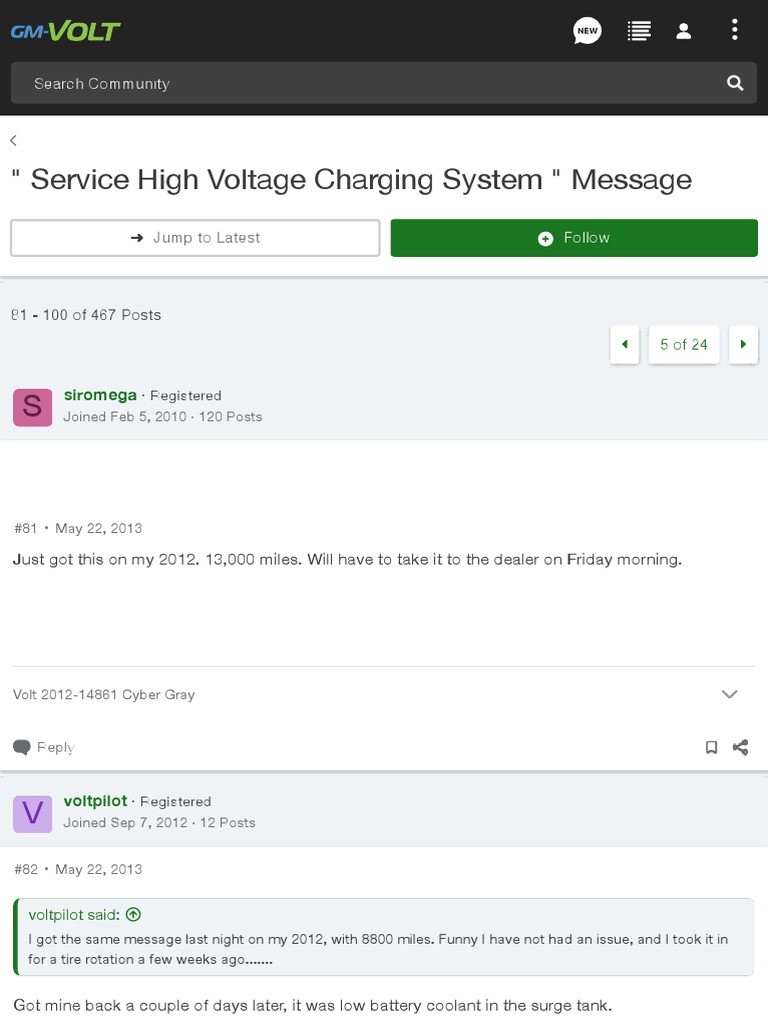Go to previous page of posts

click(625, 344)
